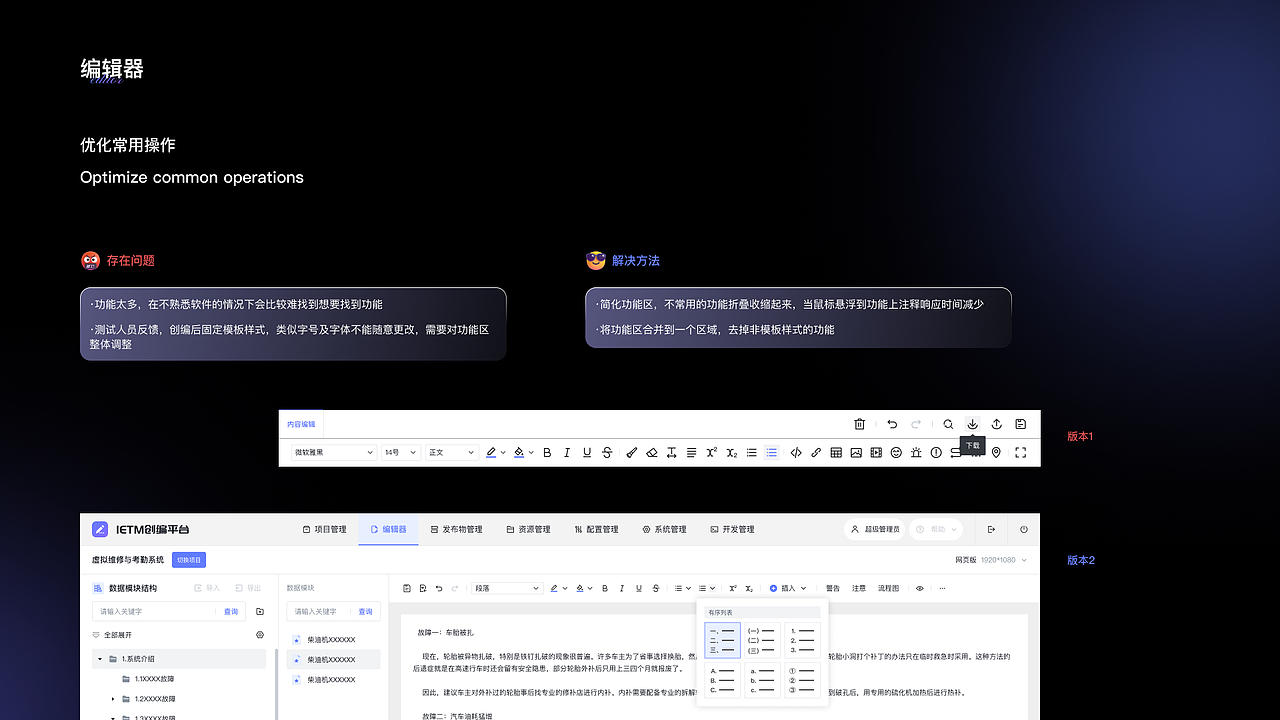Open the text highlight color swatch

490,452
